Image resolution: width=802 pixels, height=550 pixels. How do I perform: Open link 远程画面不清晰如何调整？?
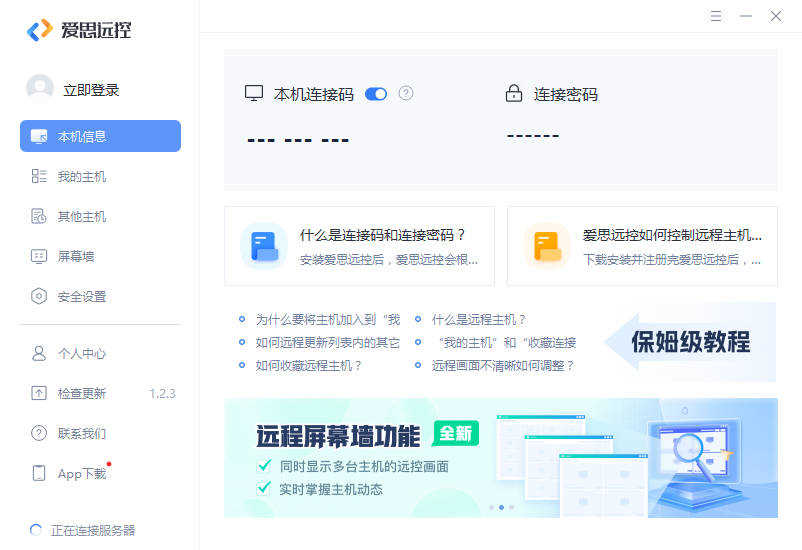coord(503,365)
